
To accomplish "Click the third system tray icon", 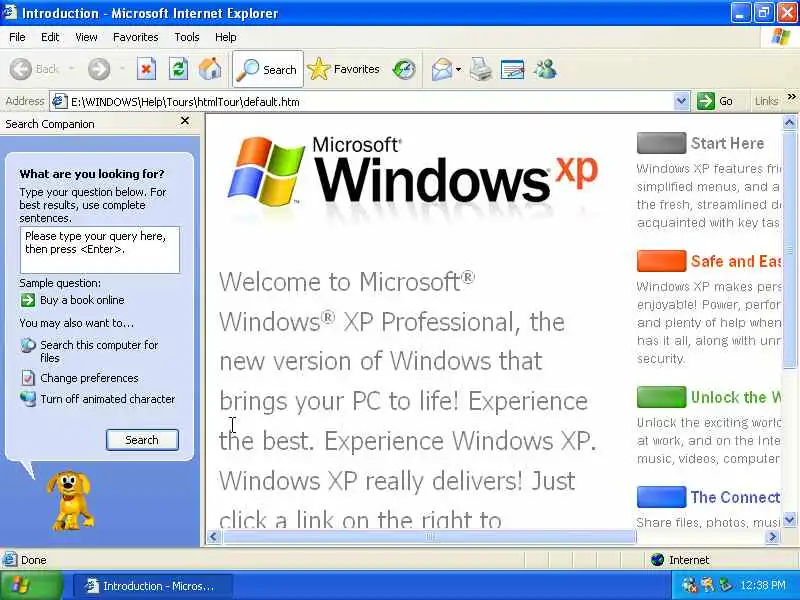I will 725,585.
